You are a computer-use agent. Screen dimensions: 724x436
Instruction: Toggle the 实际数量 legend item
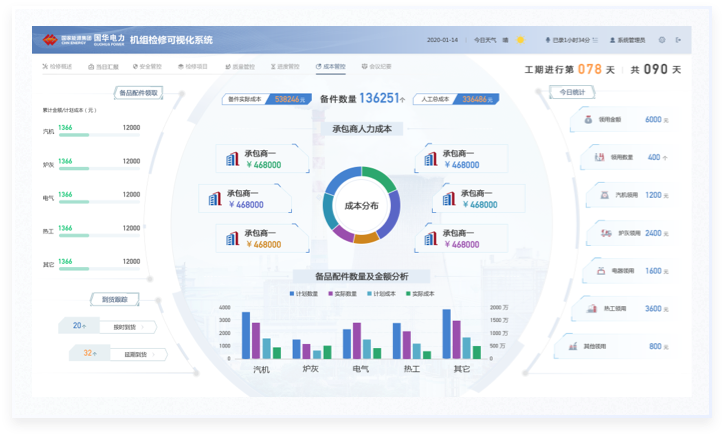[x=342, y=294]
